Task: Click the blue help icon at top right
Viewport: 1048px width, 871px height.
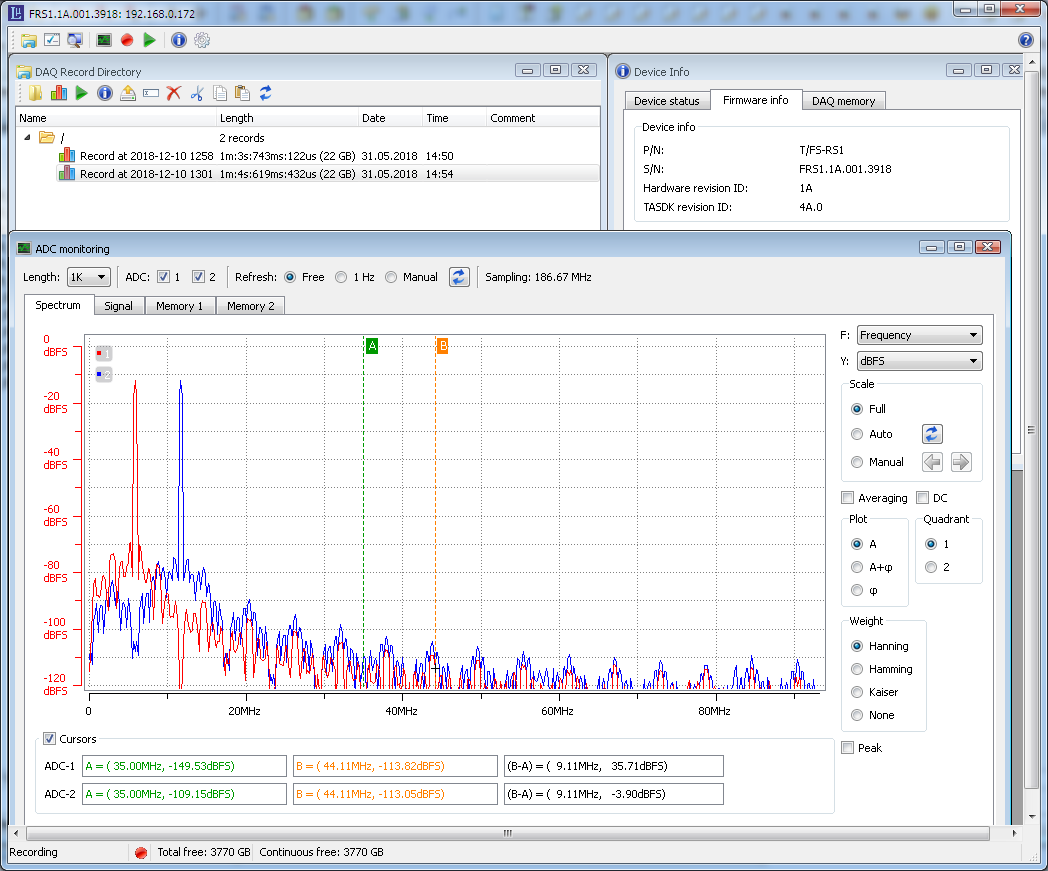Action: tap(1025, 40)
